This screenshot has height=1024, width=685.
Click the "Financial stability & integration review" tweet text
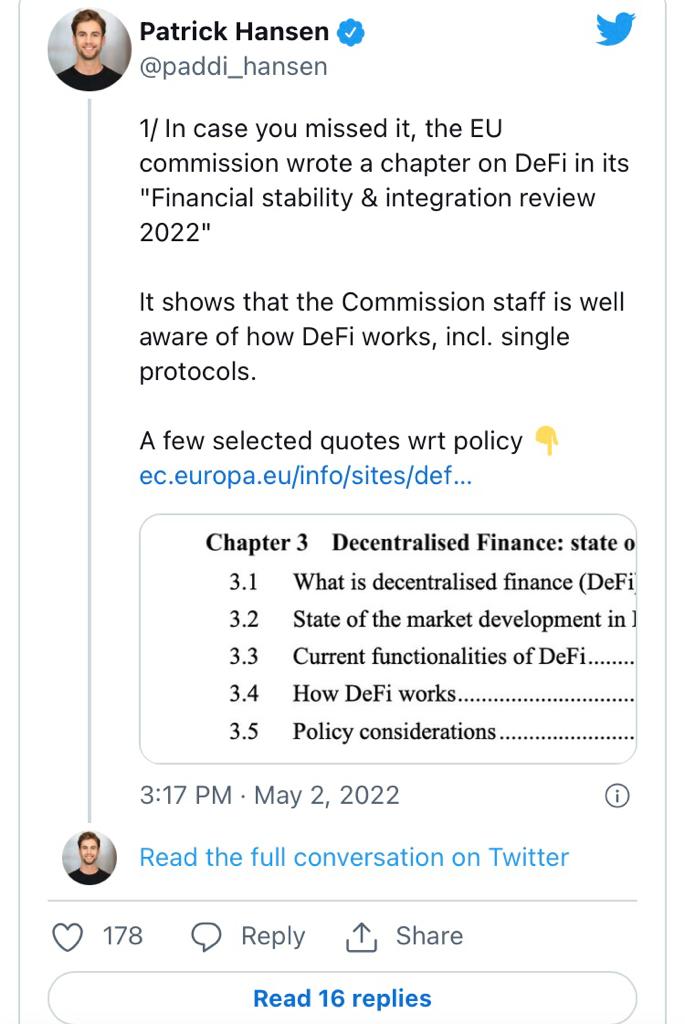(367, 197)
